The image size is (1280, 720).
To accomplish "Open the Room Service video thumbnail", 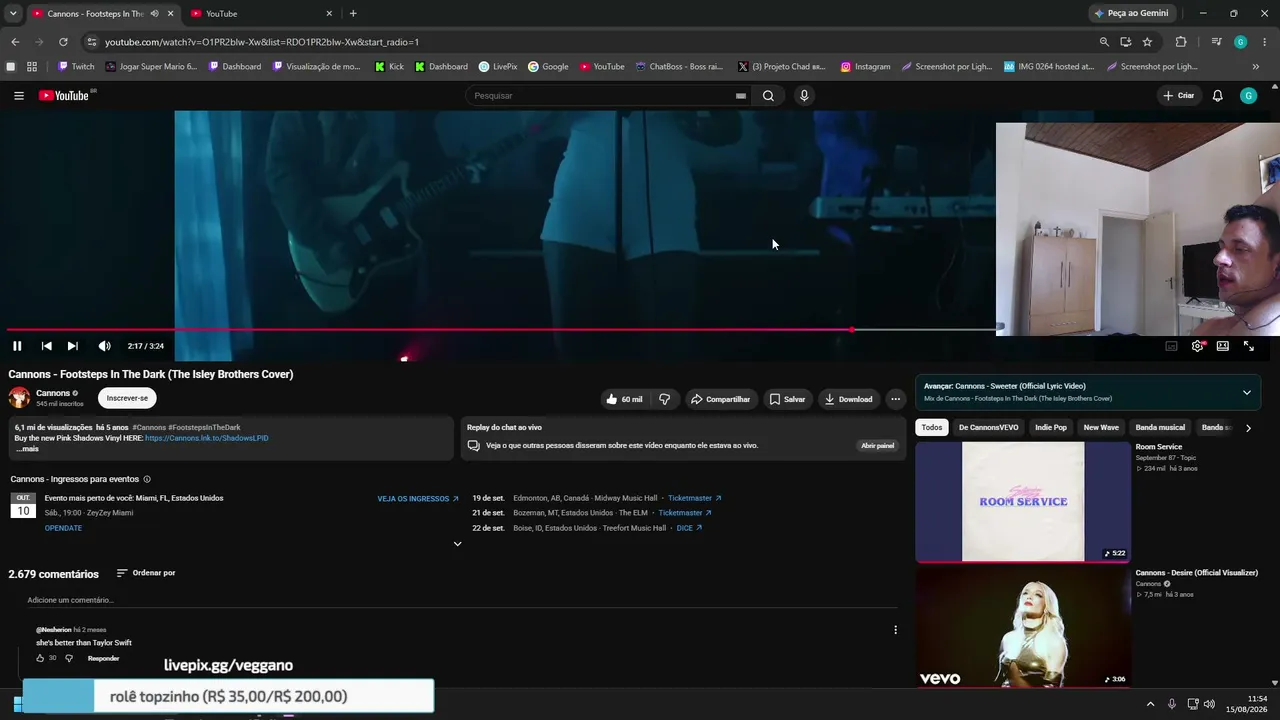I will [1023, 502].
